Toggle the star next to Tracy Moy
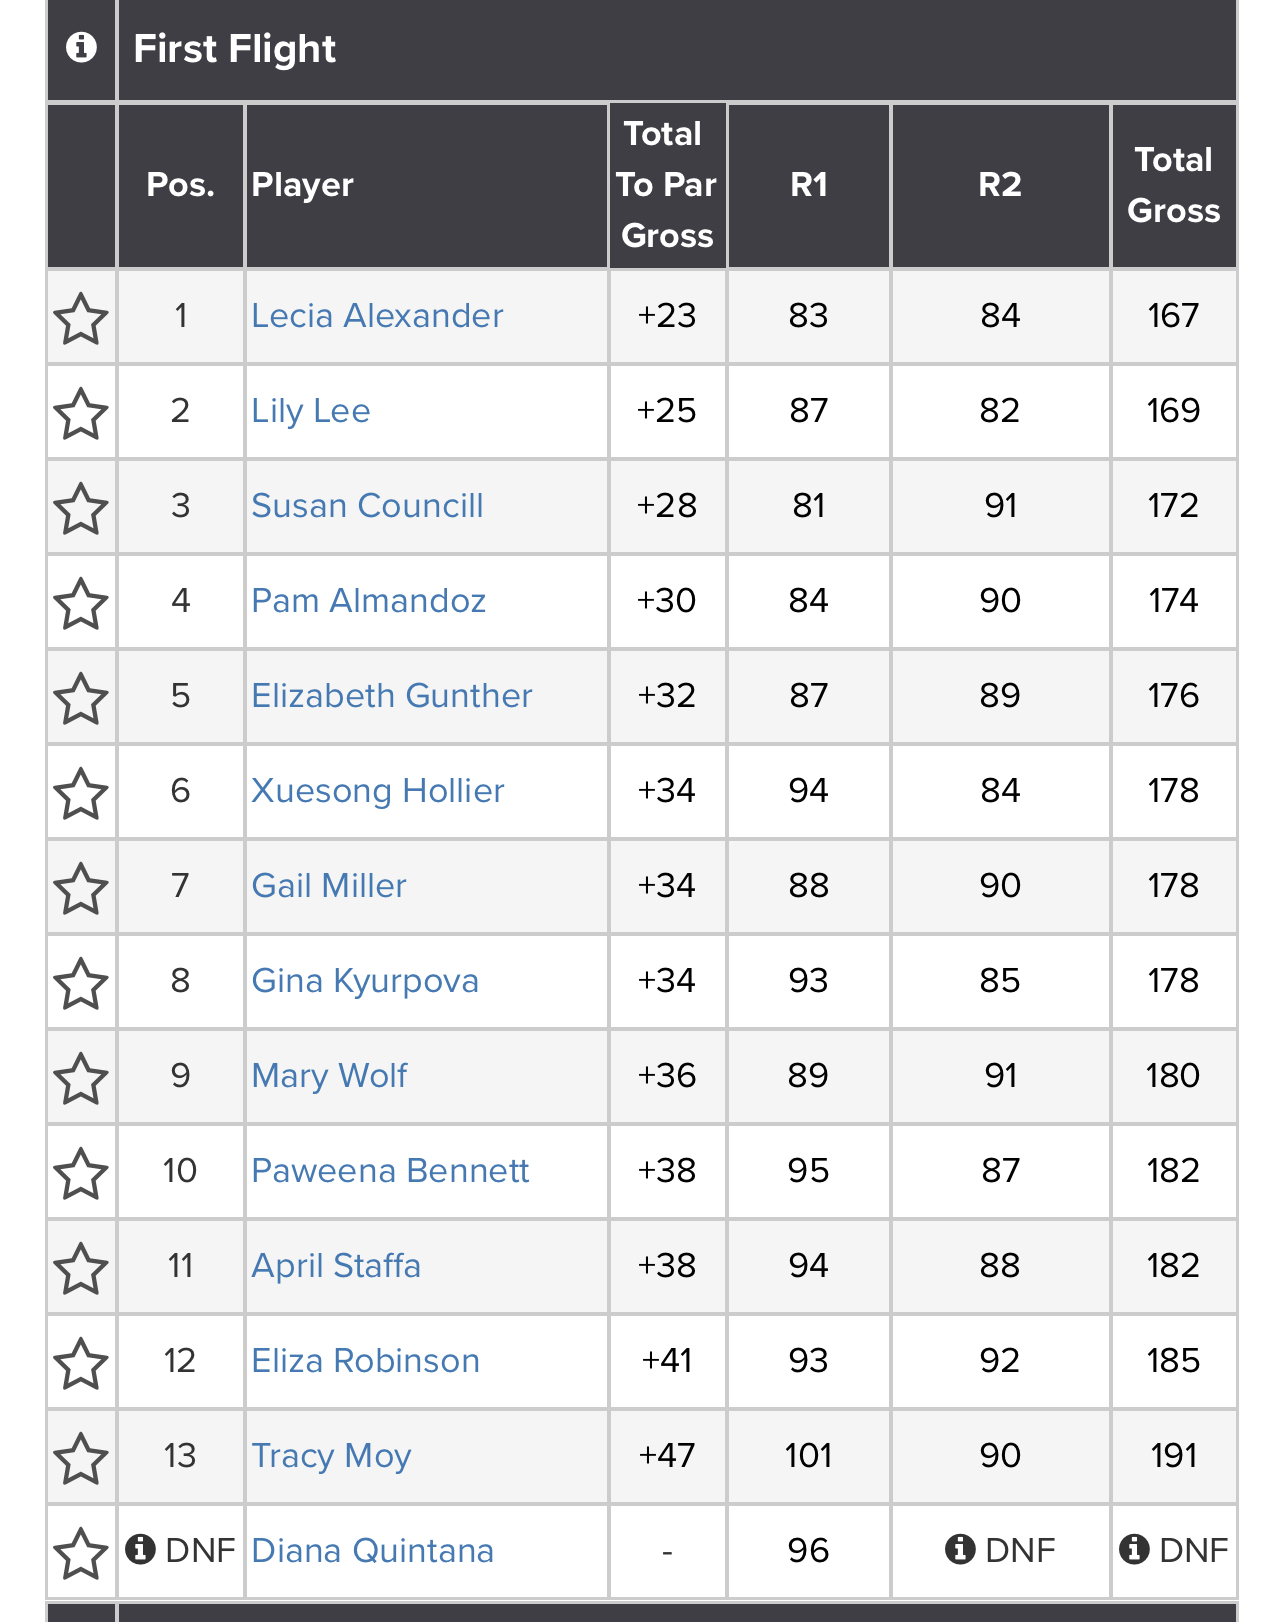The image size is (1284, 1622). 81,1459
